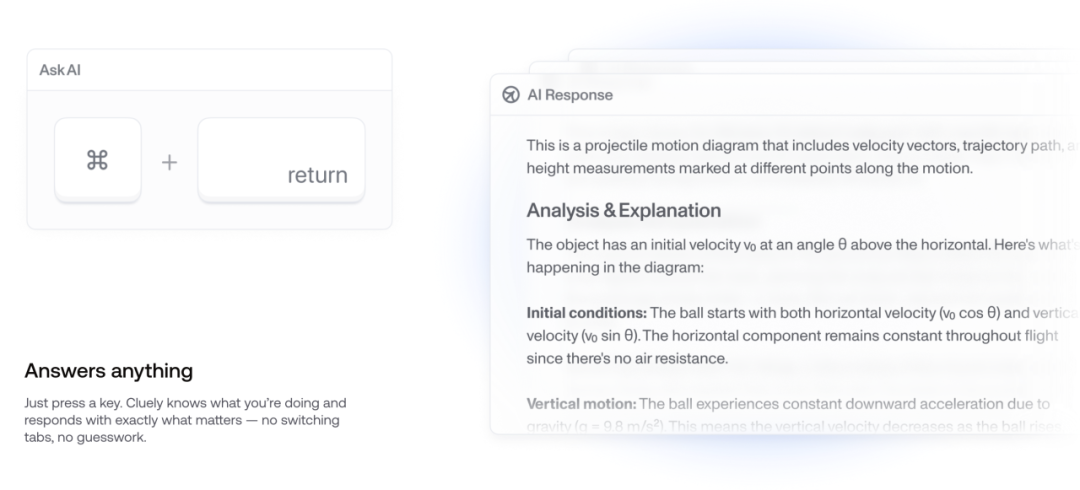The height and width of the screenshot is (490, 1080).
Task: Click the 'initial velocity v₀ at an angle' line
Action: pos(801,245)
